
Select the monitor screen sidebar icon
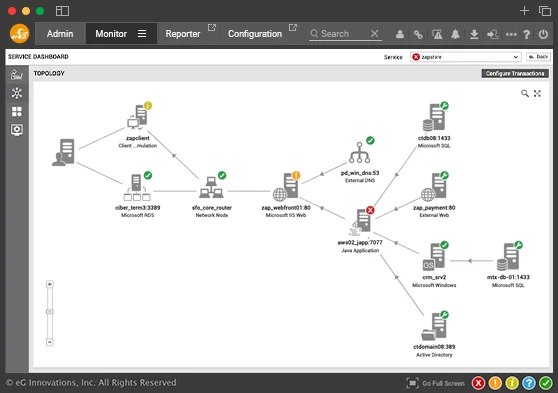(17, 130)
